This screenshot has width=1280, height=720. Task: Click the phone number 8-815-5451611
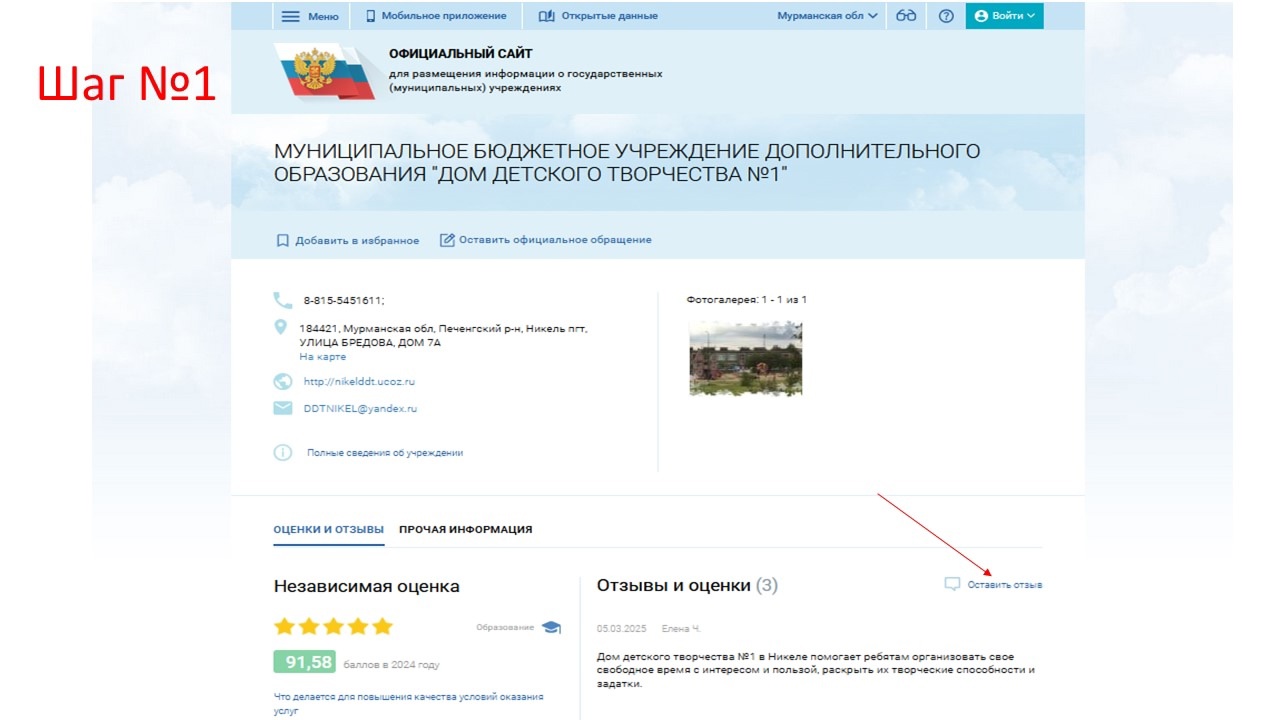click(x=344, y=300)
